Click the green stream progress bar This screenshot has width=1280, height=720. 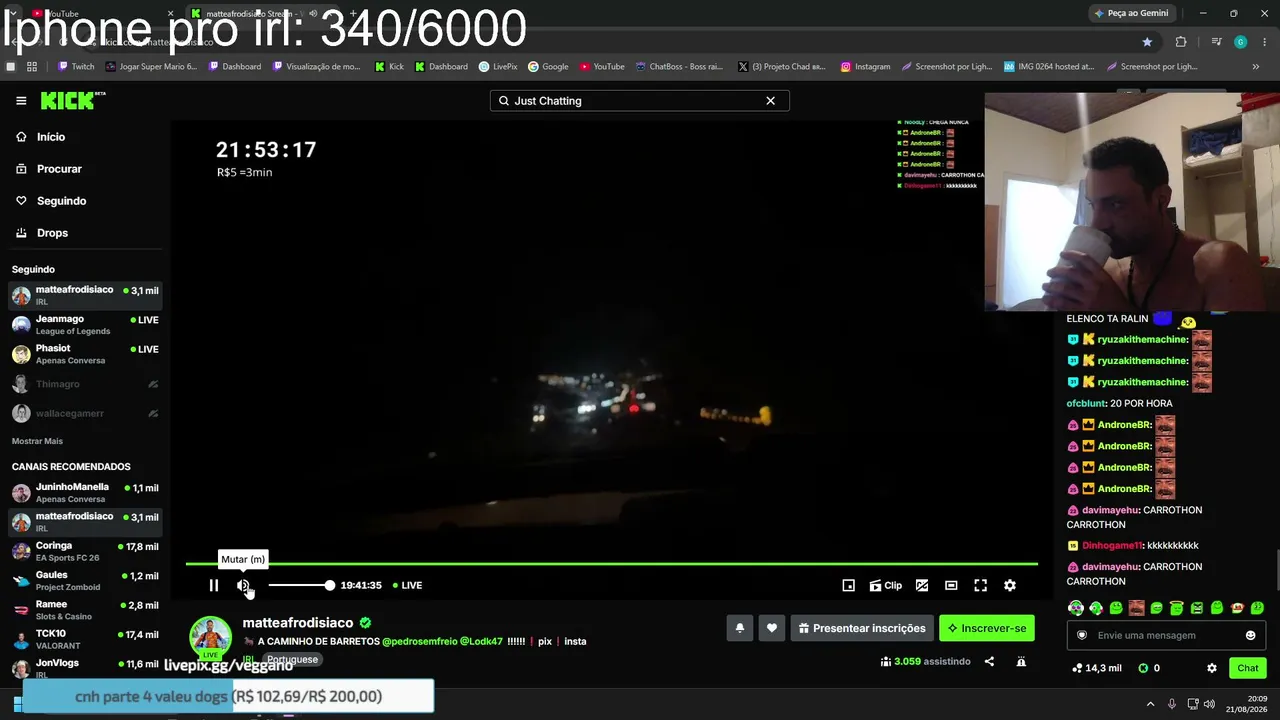tap(611, 564)
